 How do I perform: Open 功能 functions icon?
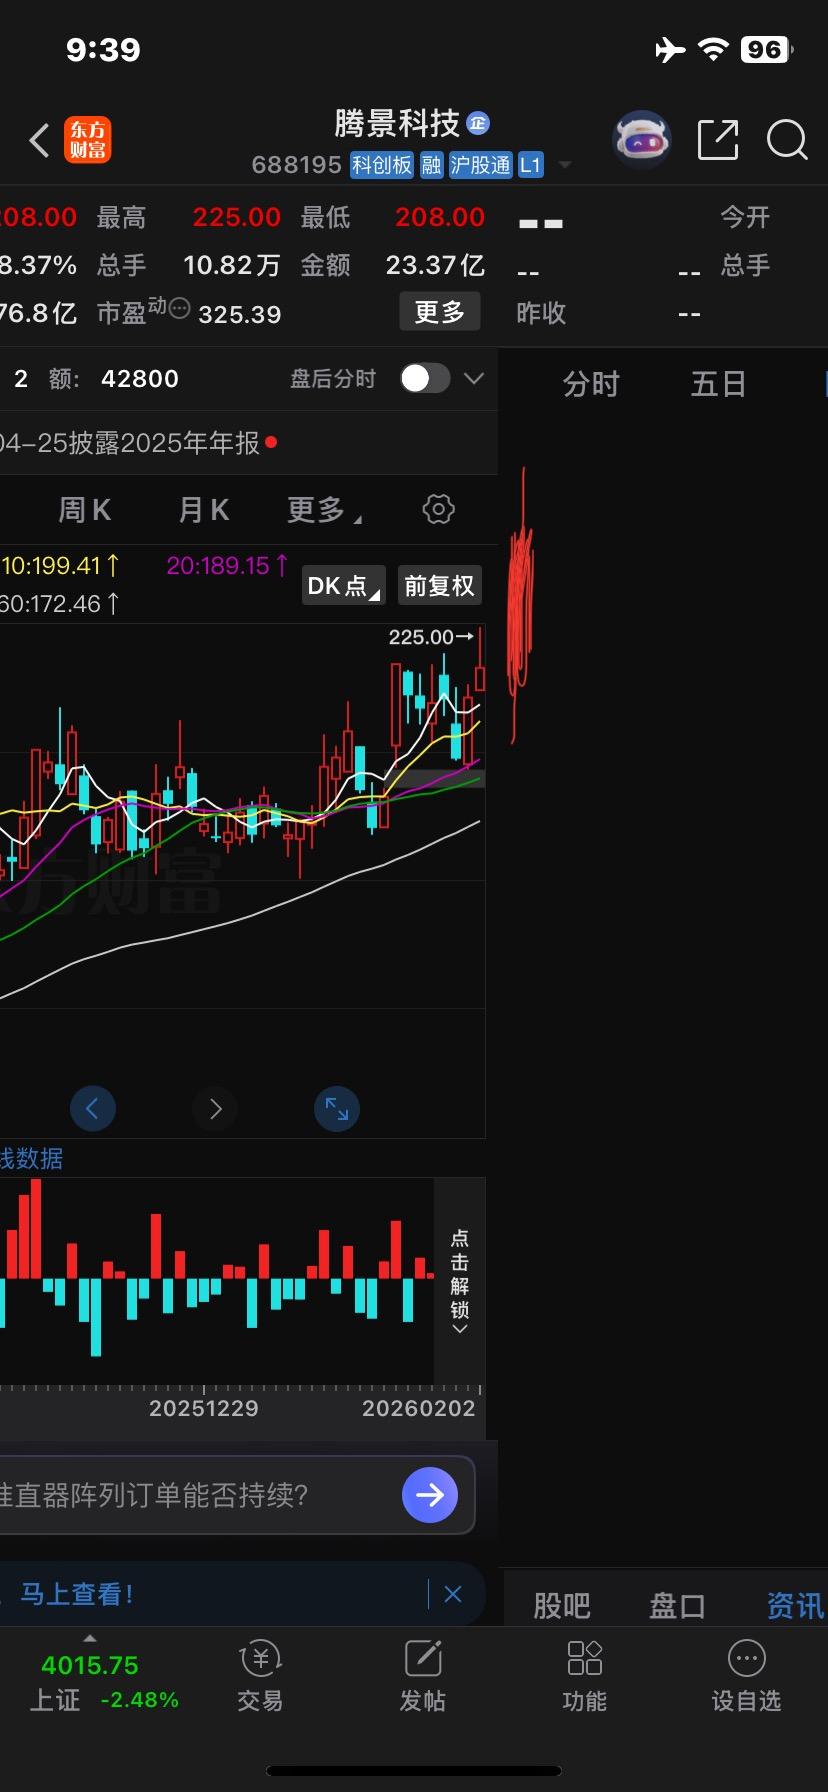coord(585,1676)
